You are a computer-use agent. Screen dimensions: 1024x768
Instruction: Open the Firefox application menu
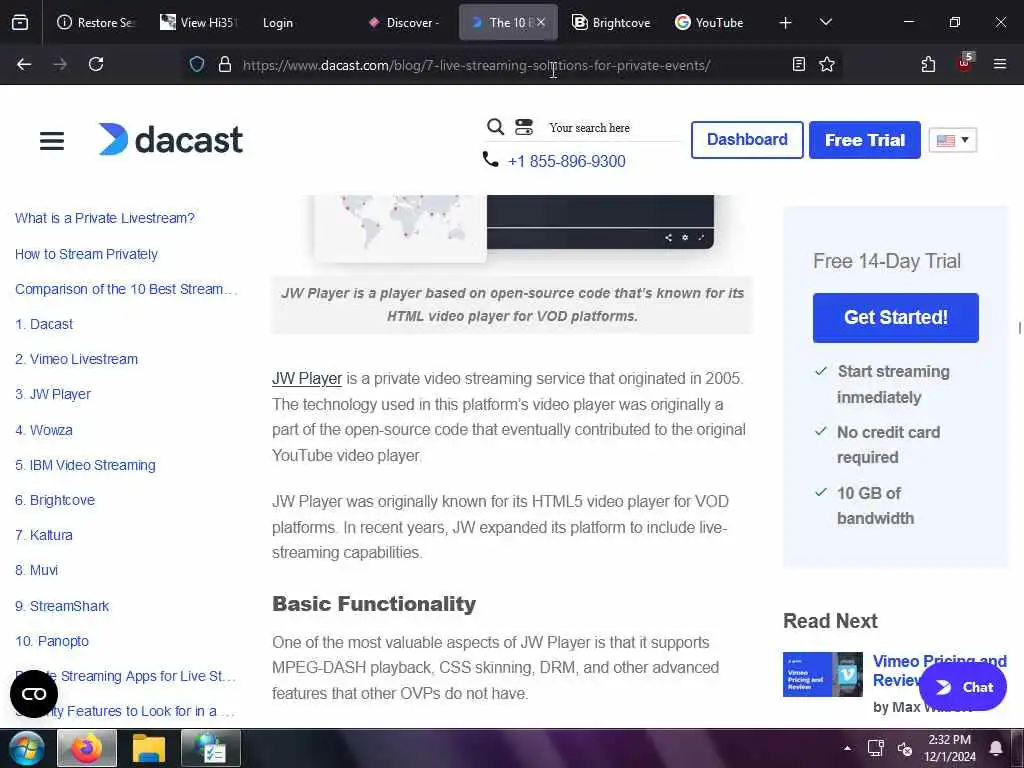coord(1000,64)
